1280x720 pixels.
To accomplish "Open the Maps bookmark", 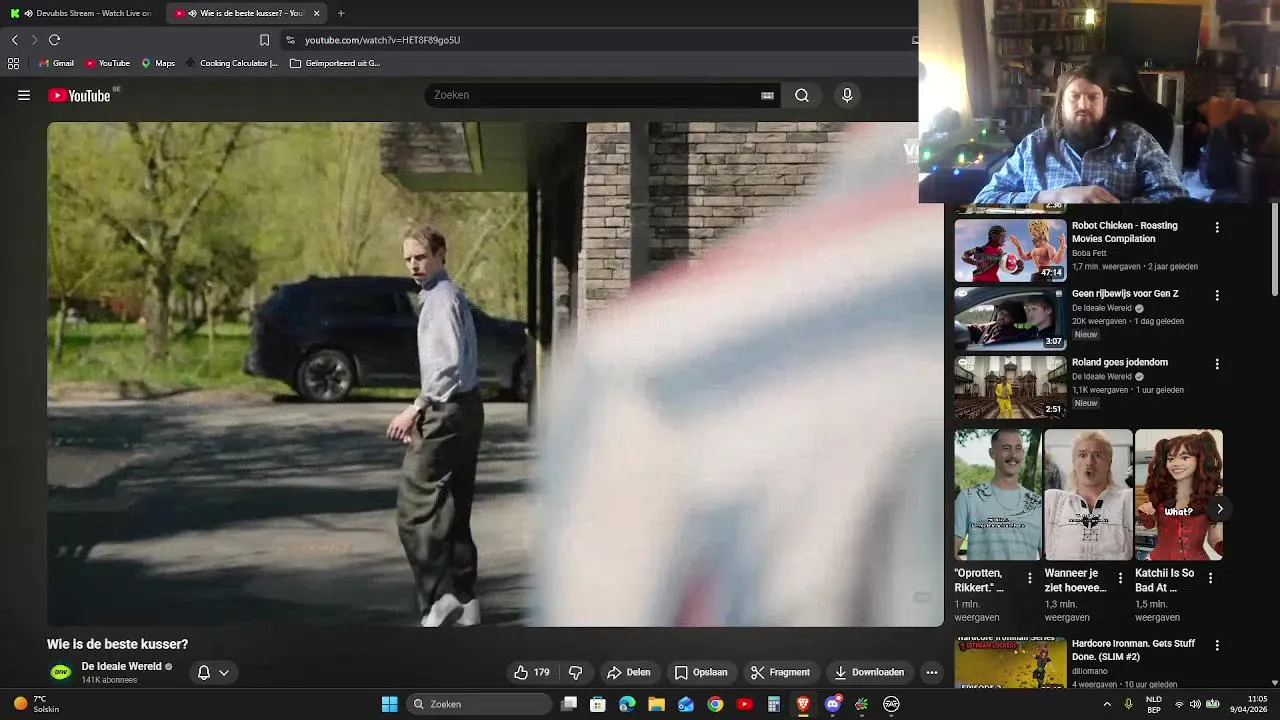I will (158, 63).
